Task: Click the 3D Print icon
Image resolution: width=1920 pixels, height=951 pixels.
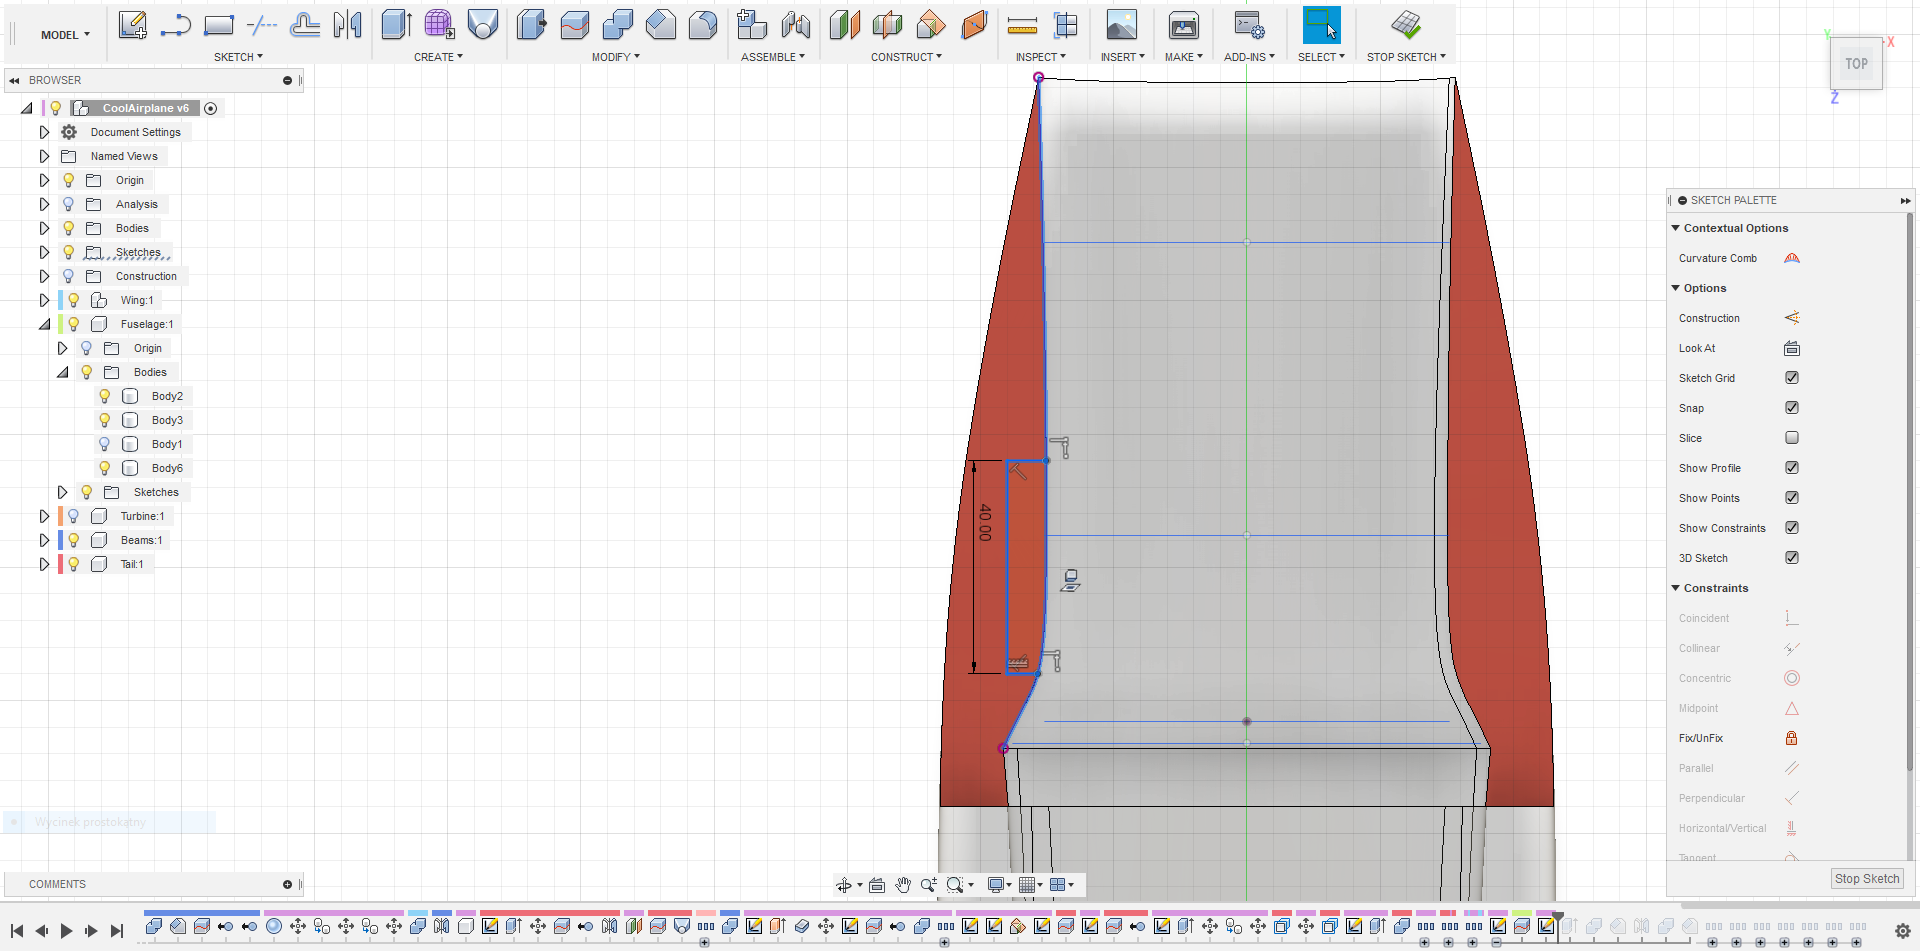Action: [1184, 25]
